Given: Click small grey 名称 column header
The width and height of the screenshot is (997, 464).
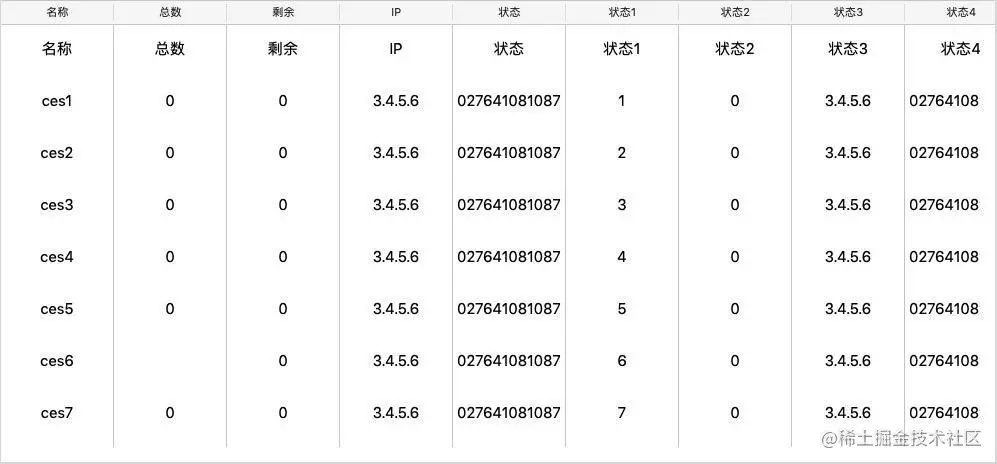Looking at the screenshot, I should point(57,13).
